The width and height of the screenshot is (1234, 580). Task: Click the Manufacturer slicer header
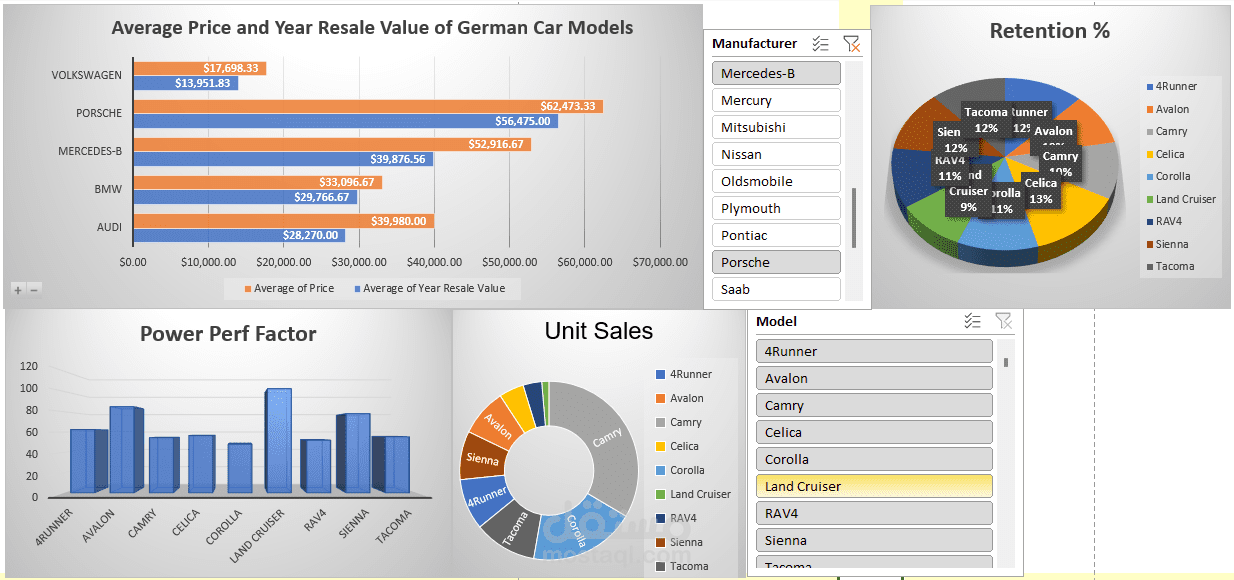coord(755,43)
